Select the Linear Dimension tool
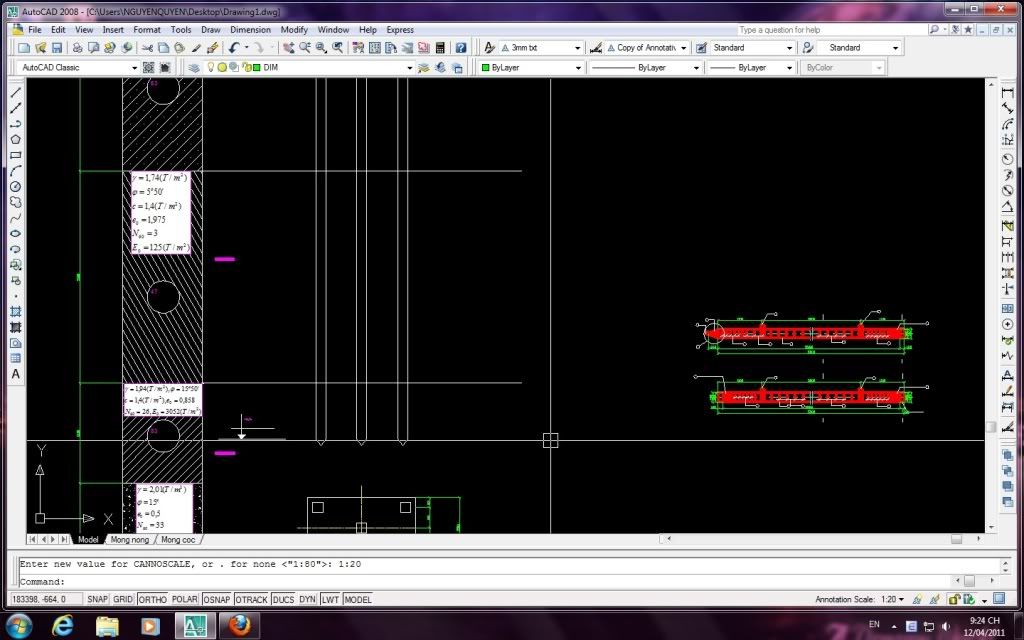 tap(1008, 93)
